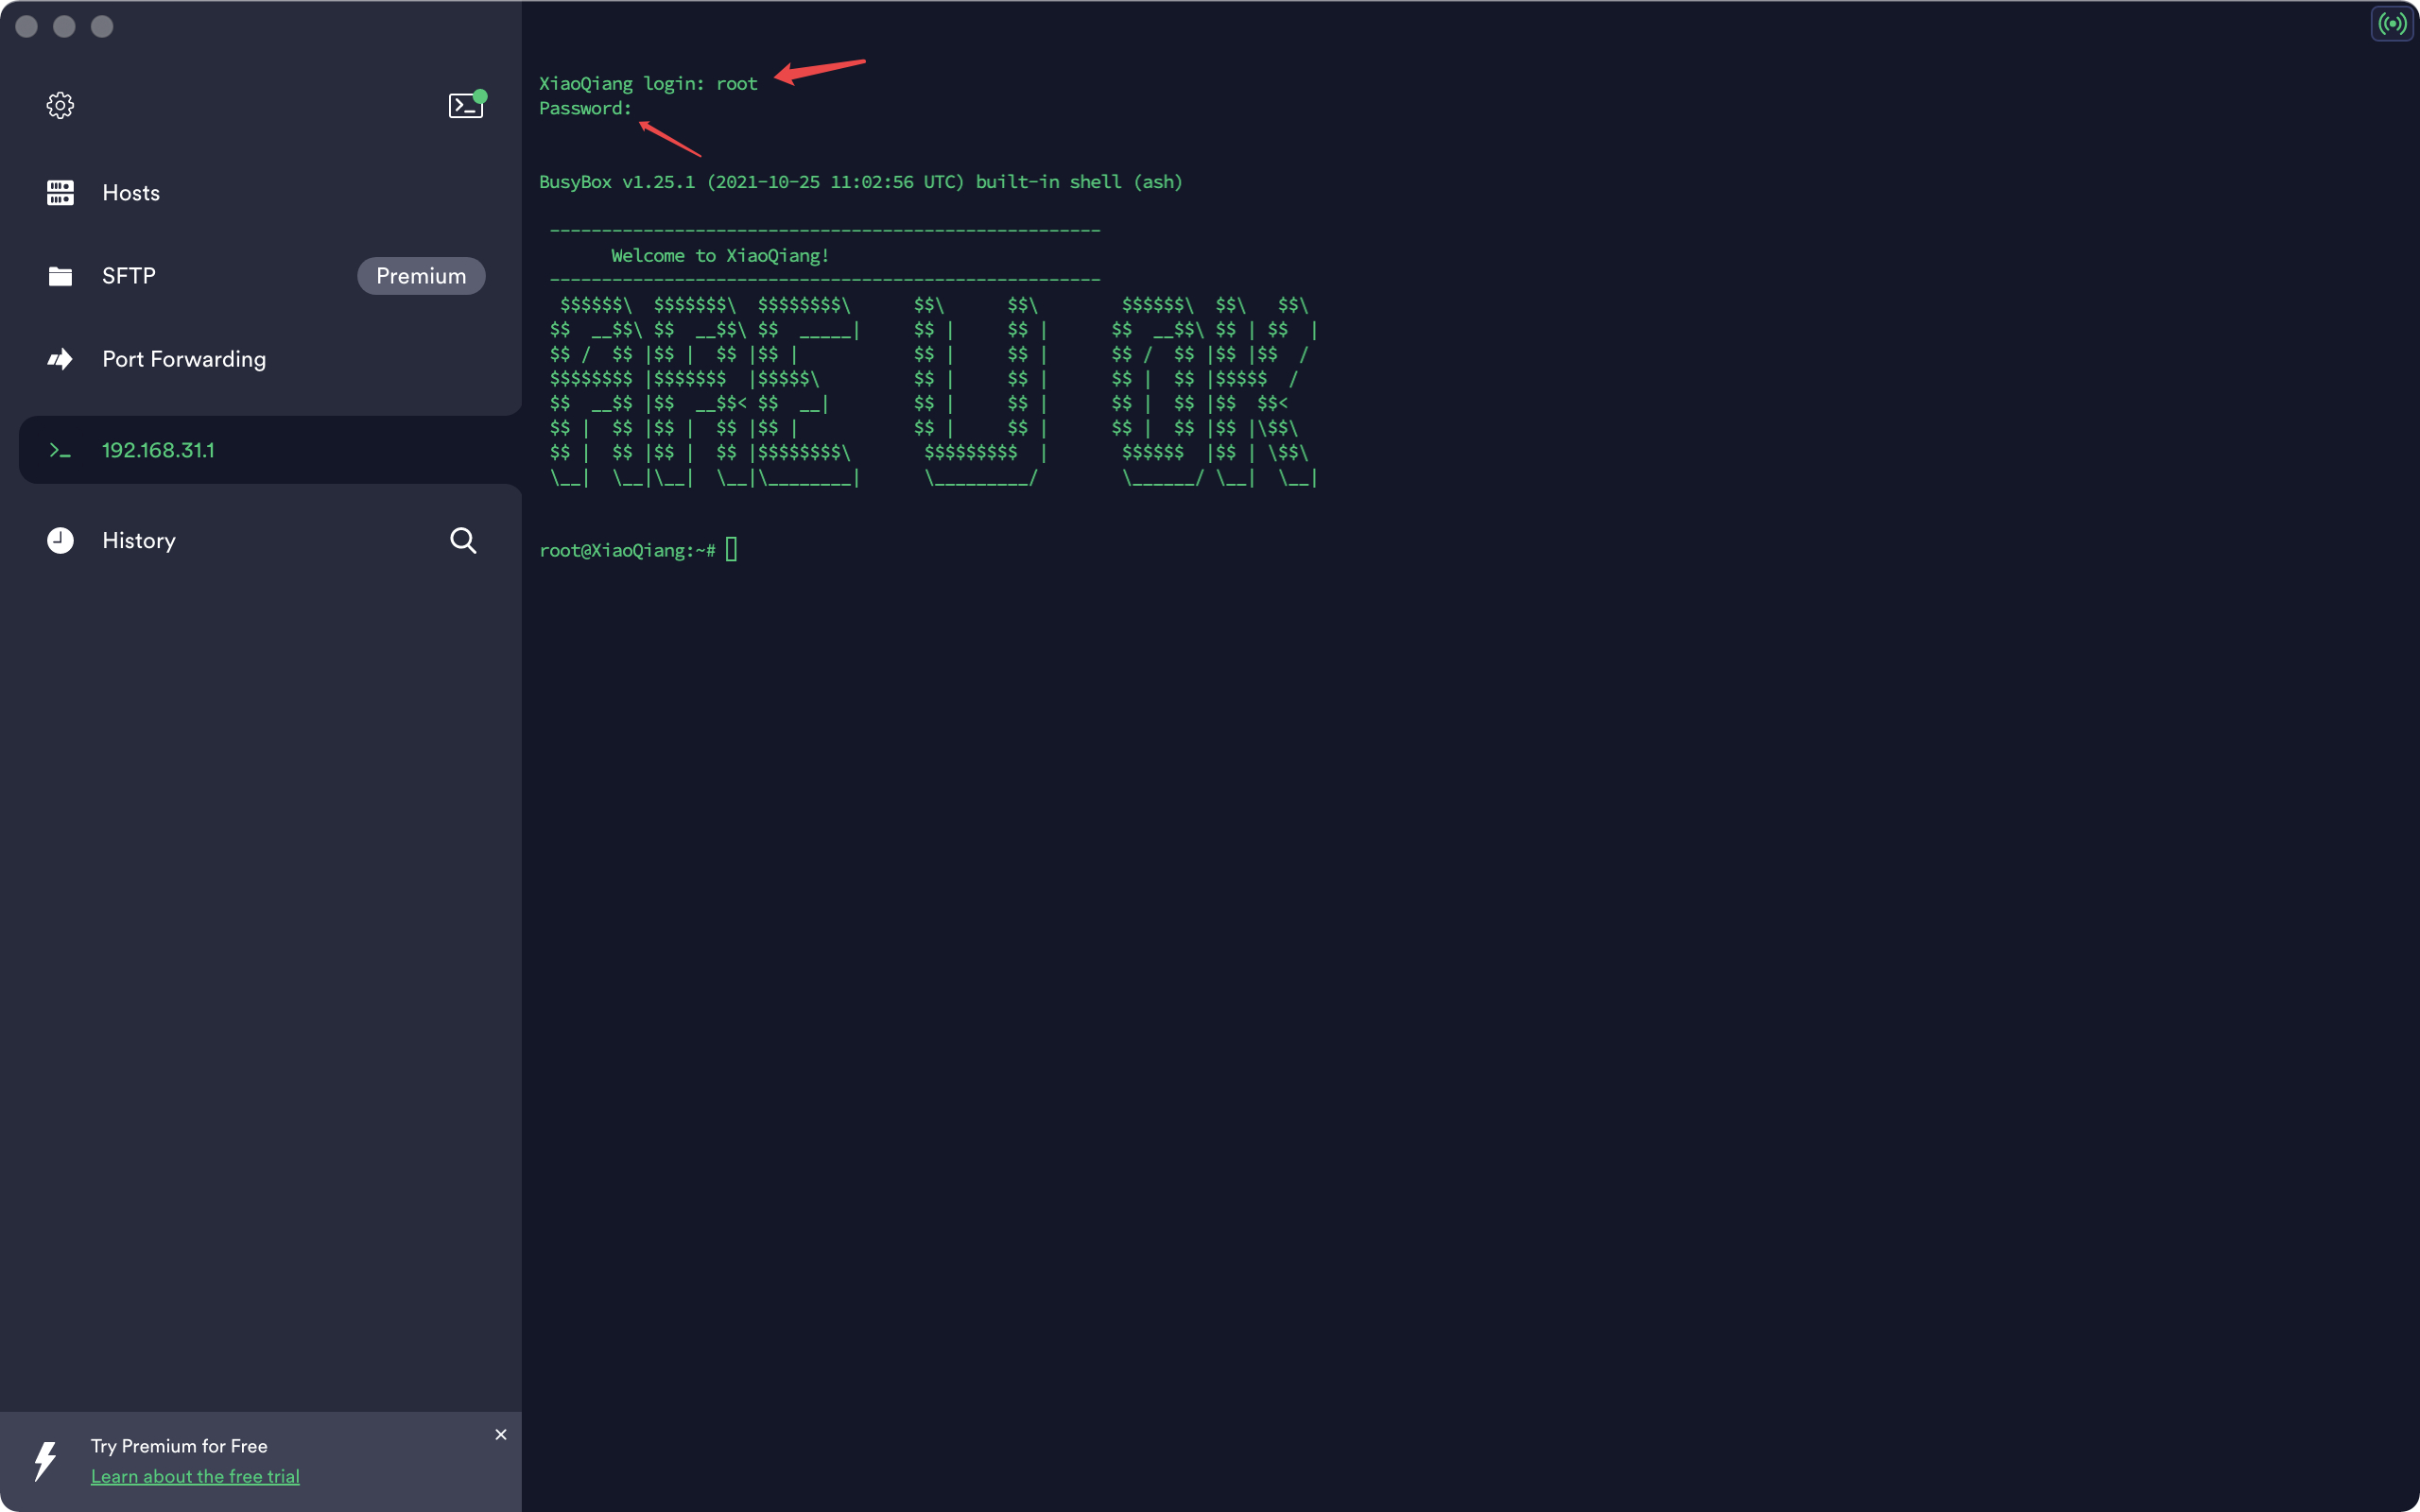
Task: Click the 192.168.31.1 prompt icon
Action: (x=60, y=451)
